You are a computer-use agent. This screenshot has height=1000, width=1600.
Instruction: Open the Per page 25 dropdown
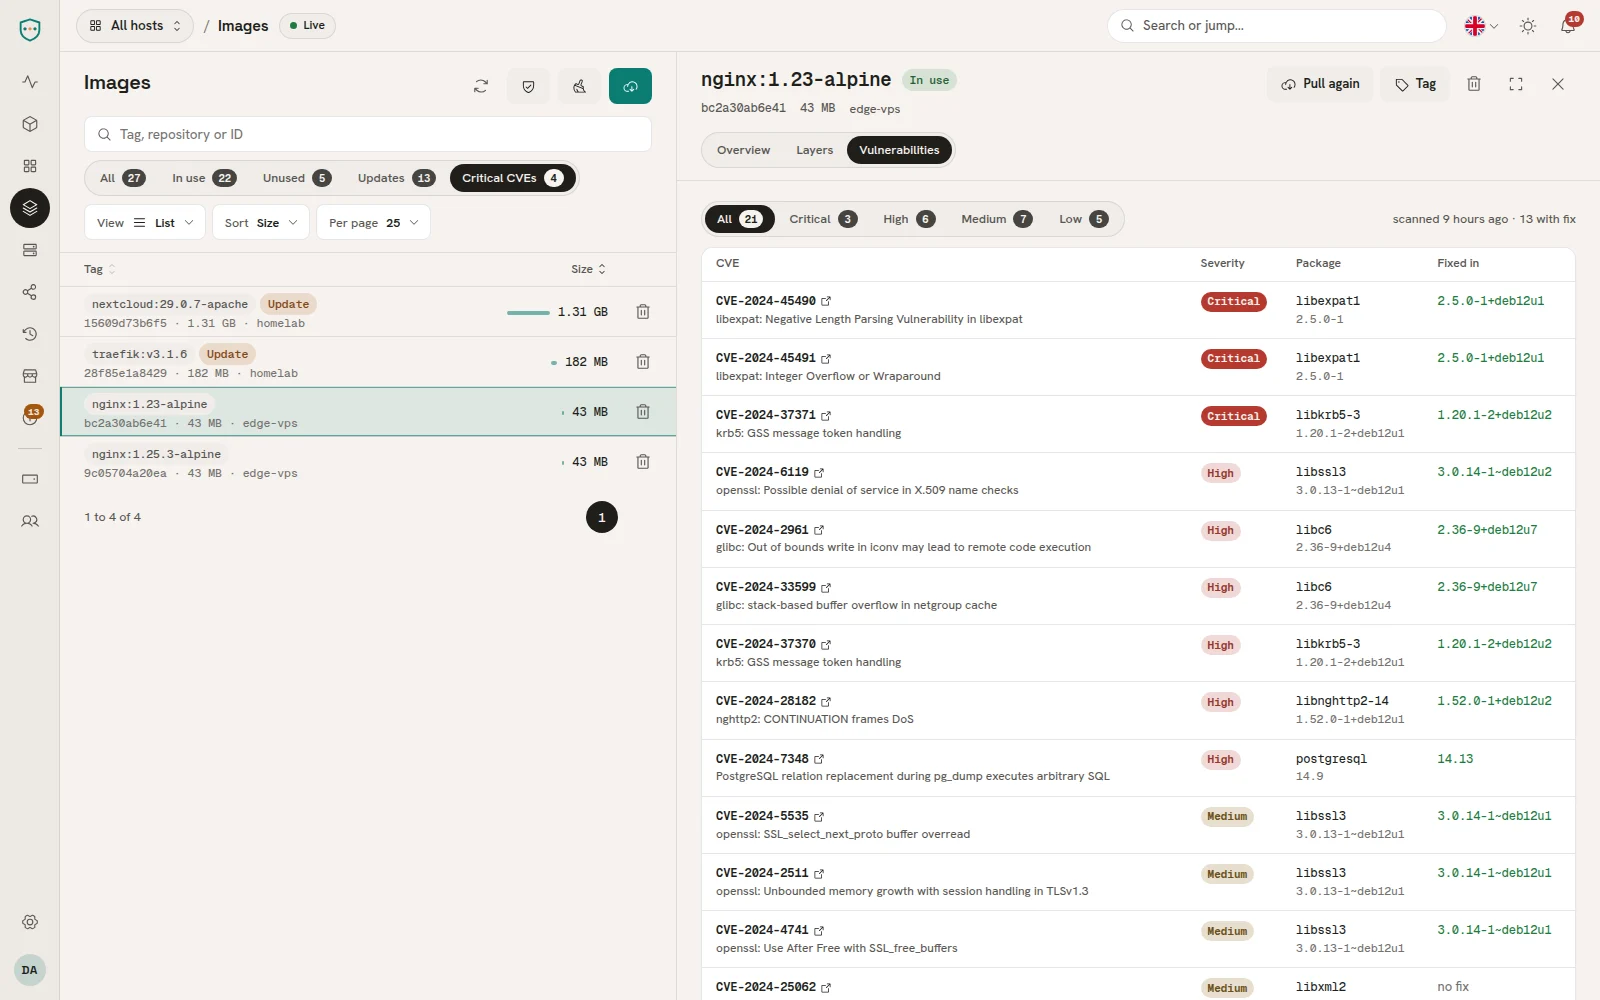[373, 222]
